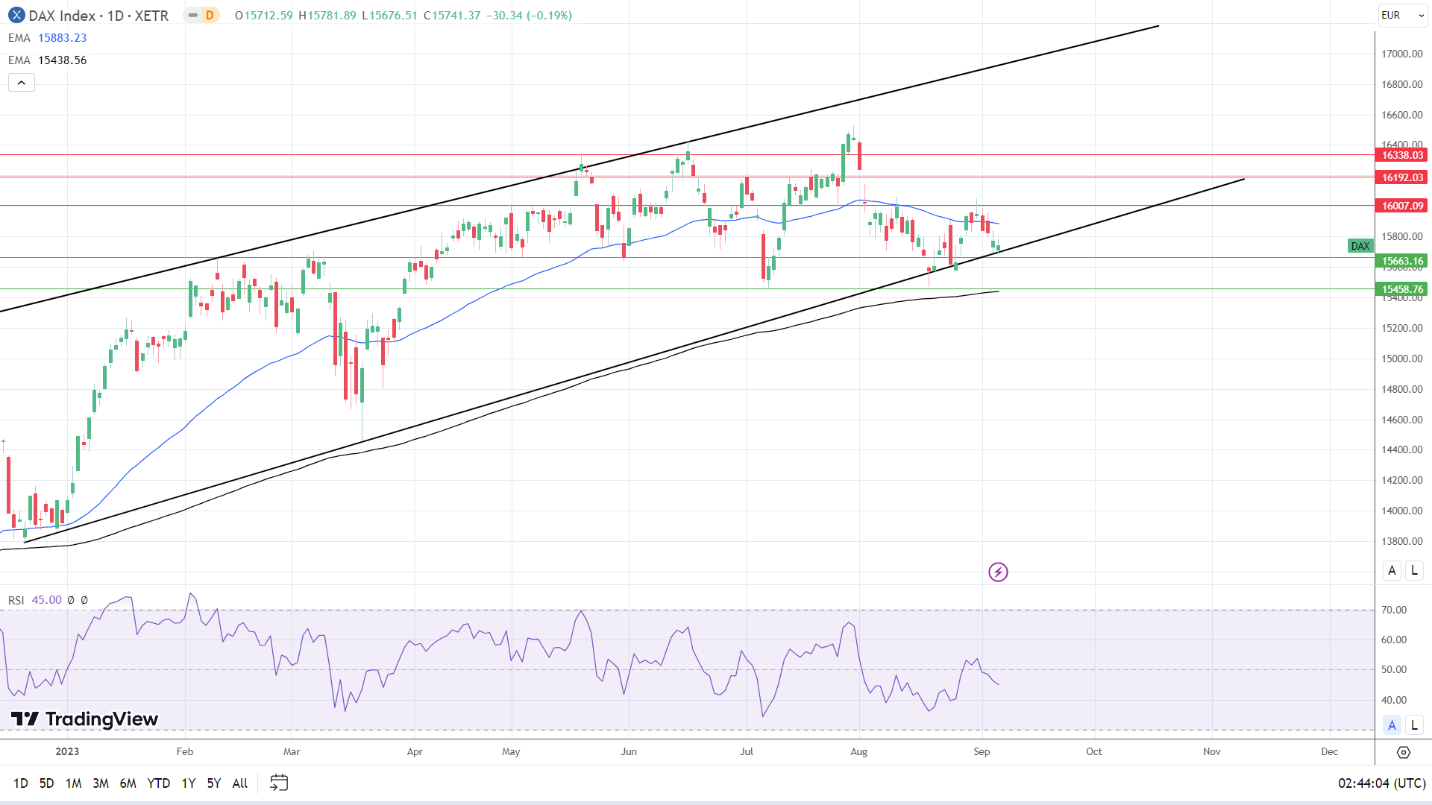
Task: Select the YTD time range
Action: (158, 783)
